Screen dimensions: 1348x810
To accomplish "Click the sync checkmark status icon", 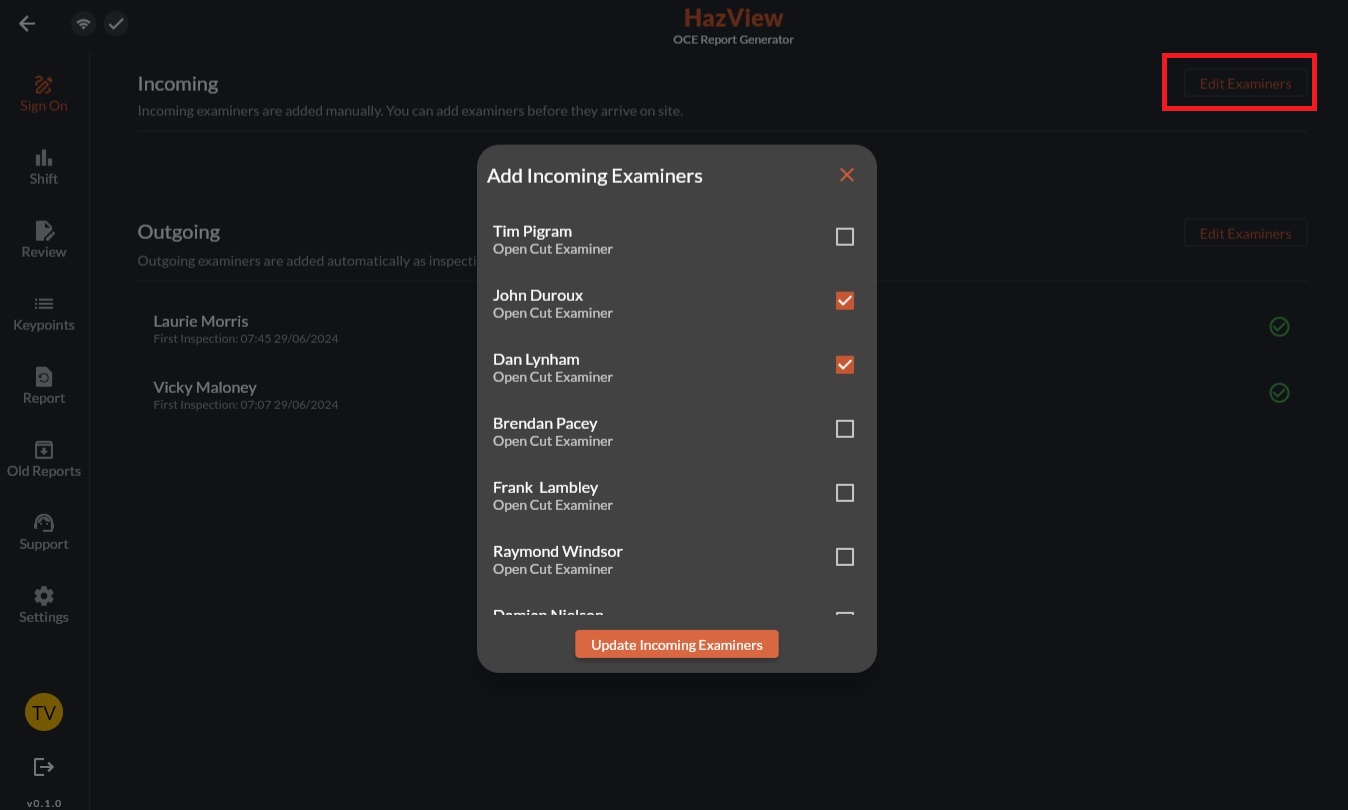I will click(x=116, y=24).
